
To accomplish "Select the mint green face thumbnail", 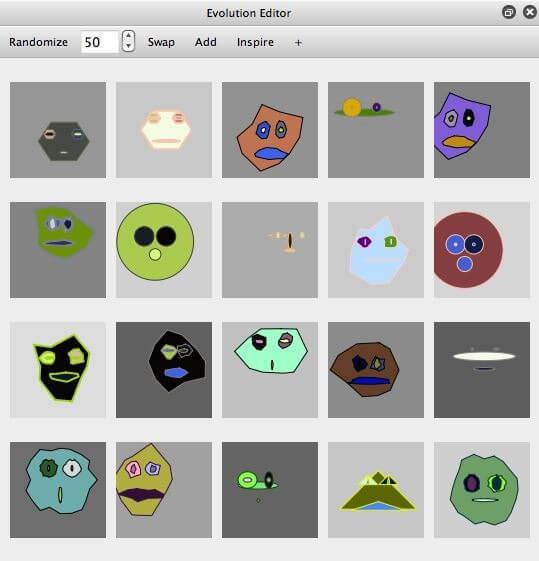I will pyautogui.click(x=270, y=370).
